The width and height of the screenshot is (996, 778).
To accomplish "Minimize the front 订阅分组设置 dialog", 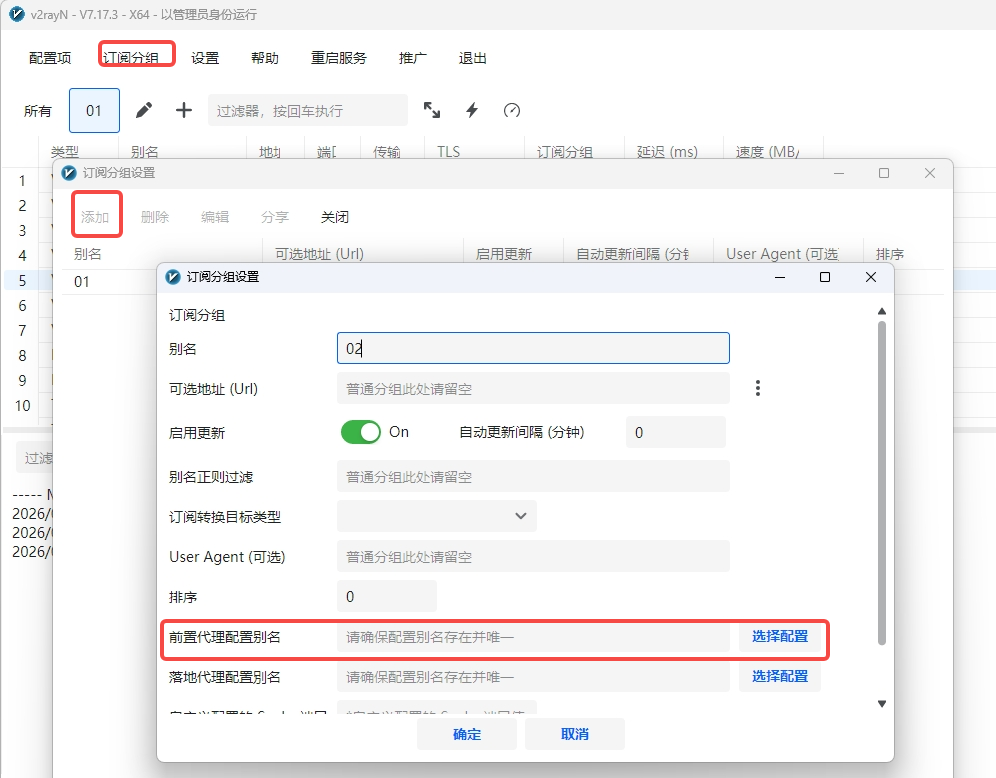I will pos(780,277).
